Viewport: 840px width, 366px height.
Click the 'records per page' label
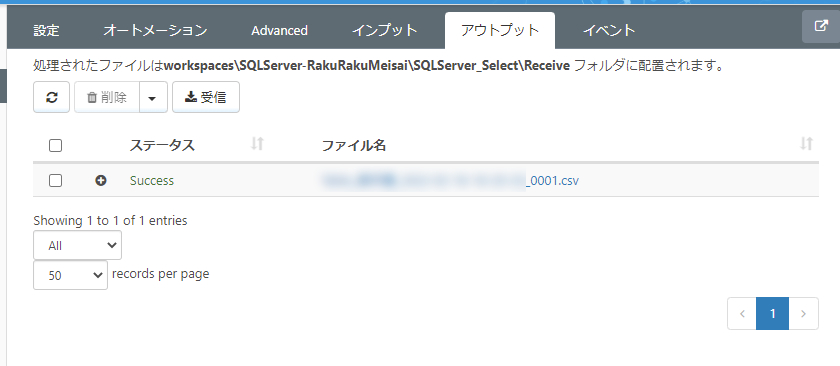(160, 274)
